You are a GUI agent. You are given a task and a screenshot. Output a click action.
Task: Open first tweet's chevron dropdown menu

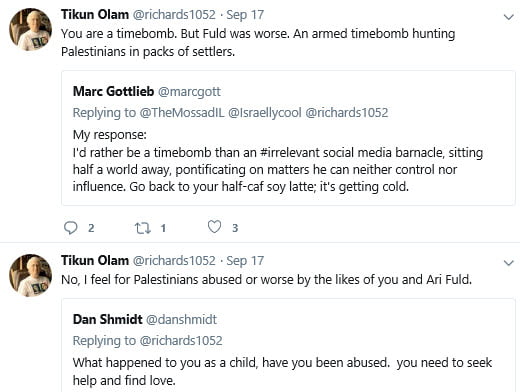pyautogui.click(x=509, y=17)
